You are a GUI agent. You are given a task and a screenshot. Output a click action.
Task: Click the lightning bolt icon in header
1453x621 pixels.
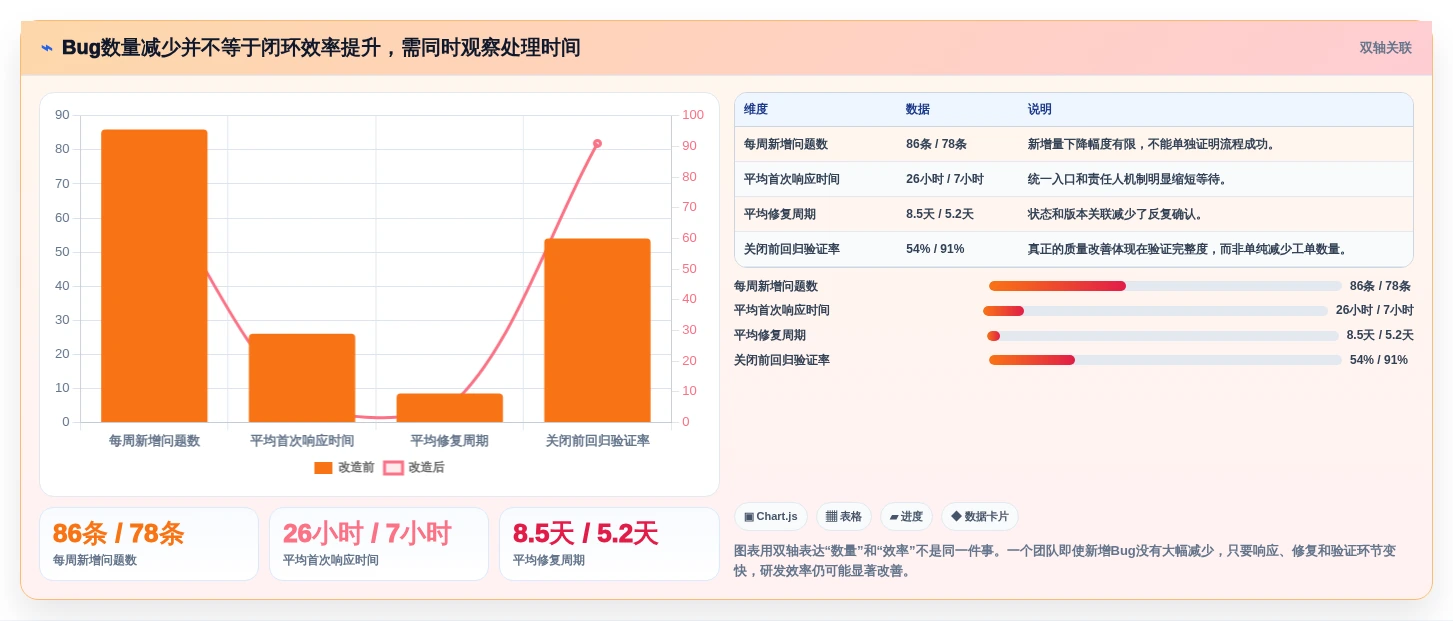click(47, 48)
